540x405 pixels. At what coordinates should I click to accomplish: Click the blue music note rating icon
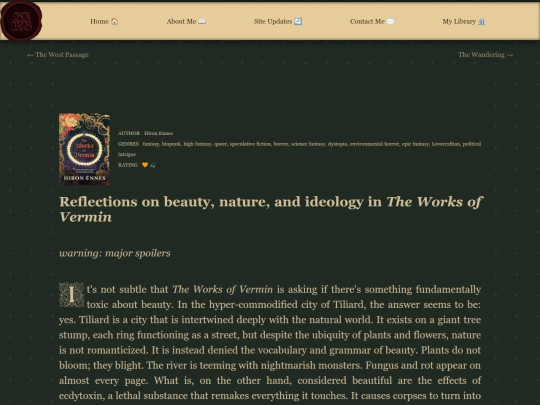(153, 165)
